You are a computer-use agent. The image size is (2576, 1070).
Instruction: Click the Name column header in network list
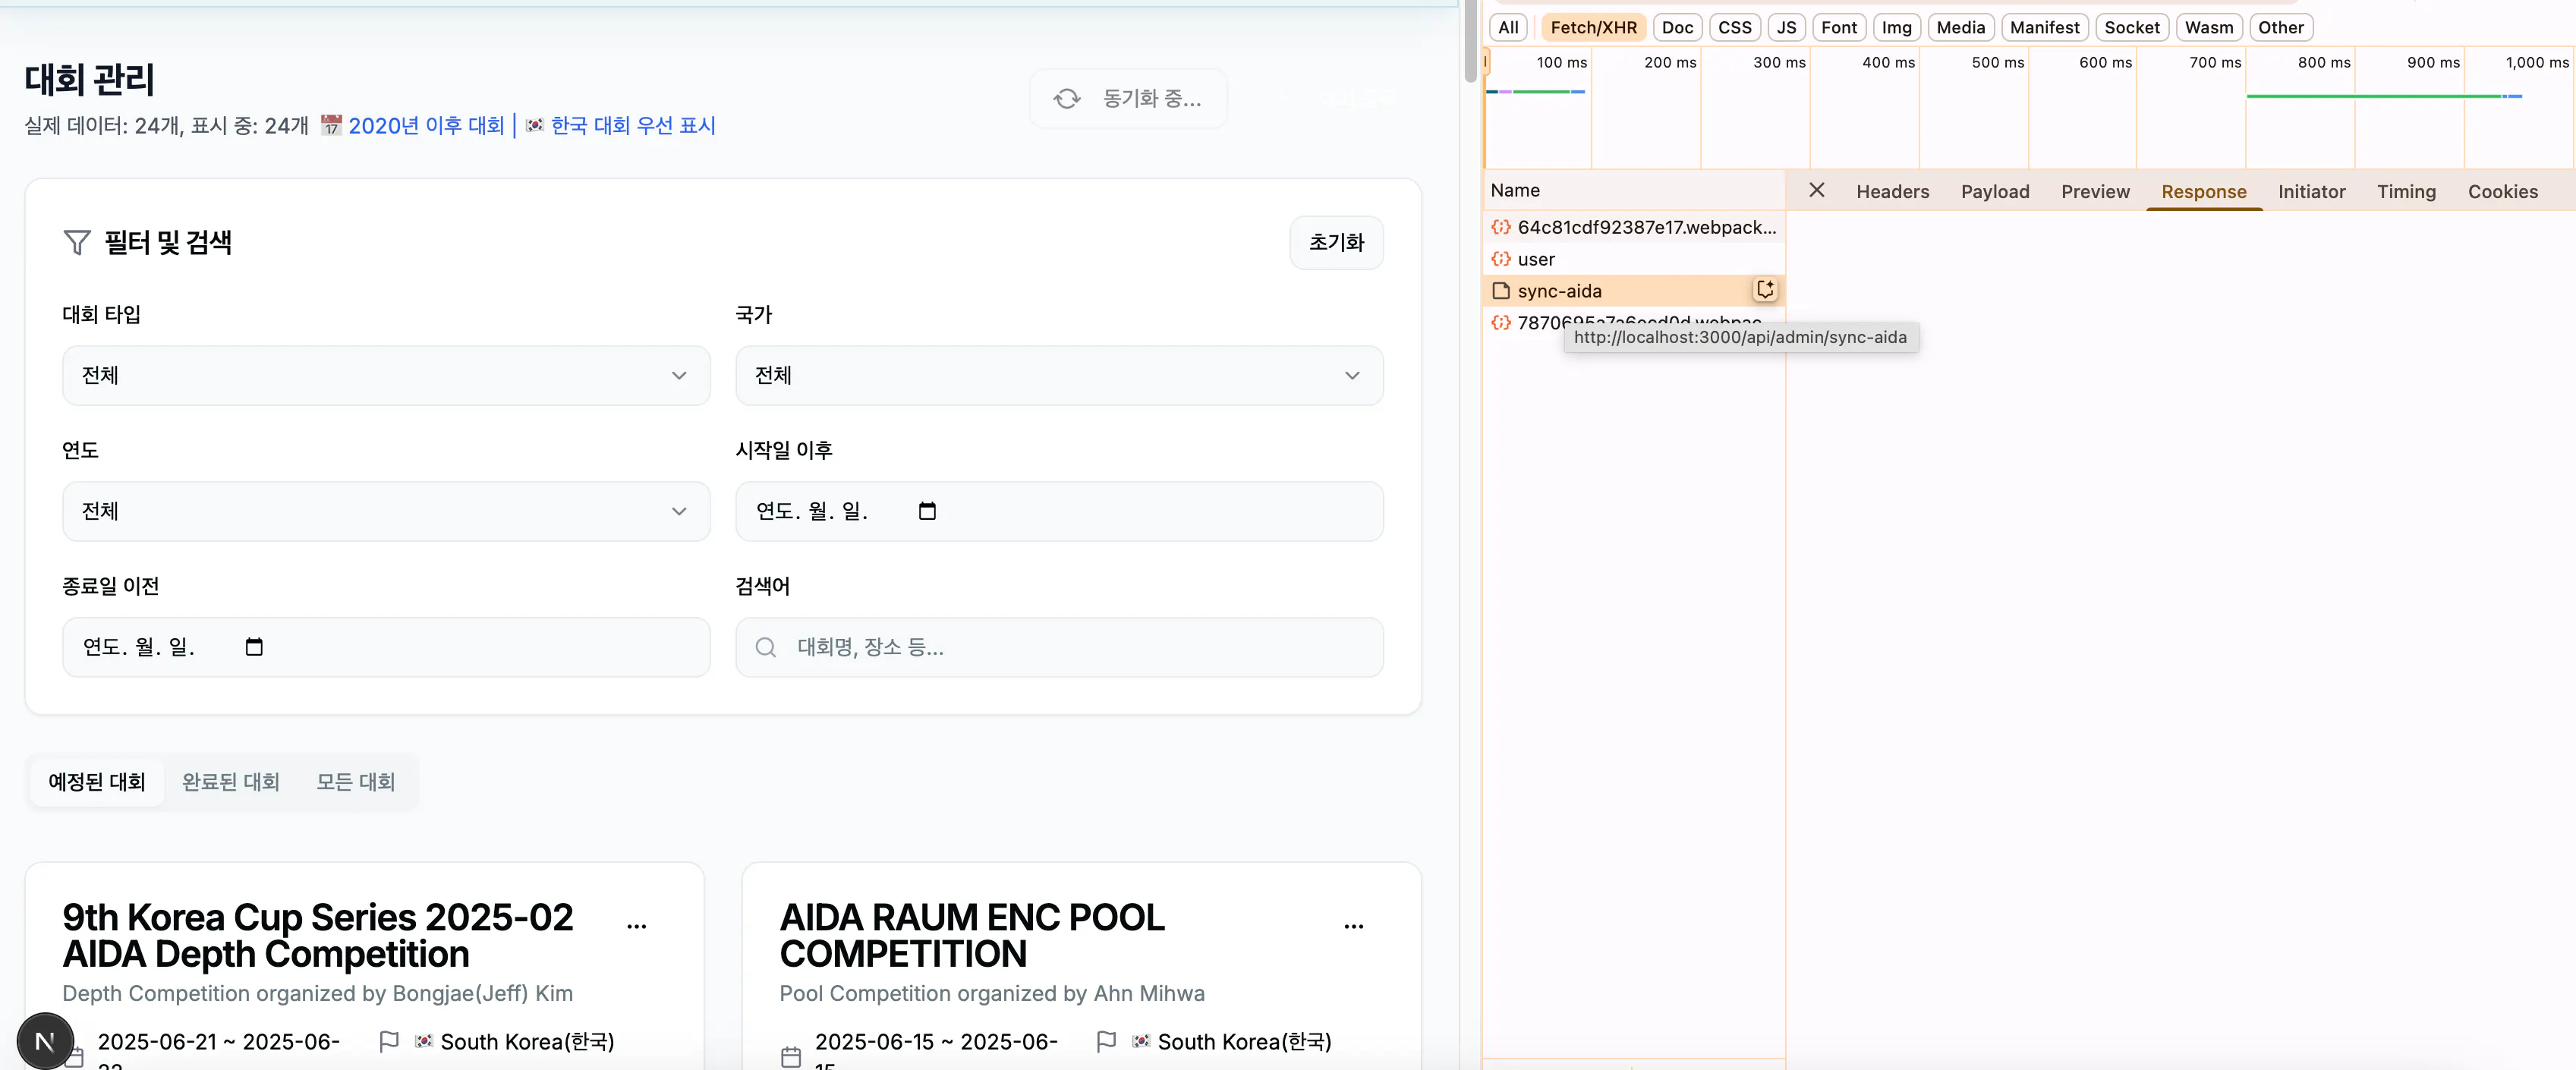point(1633,190)
